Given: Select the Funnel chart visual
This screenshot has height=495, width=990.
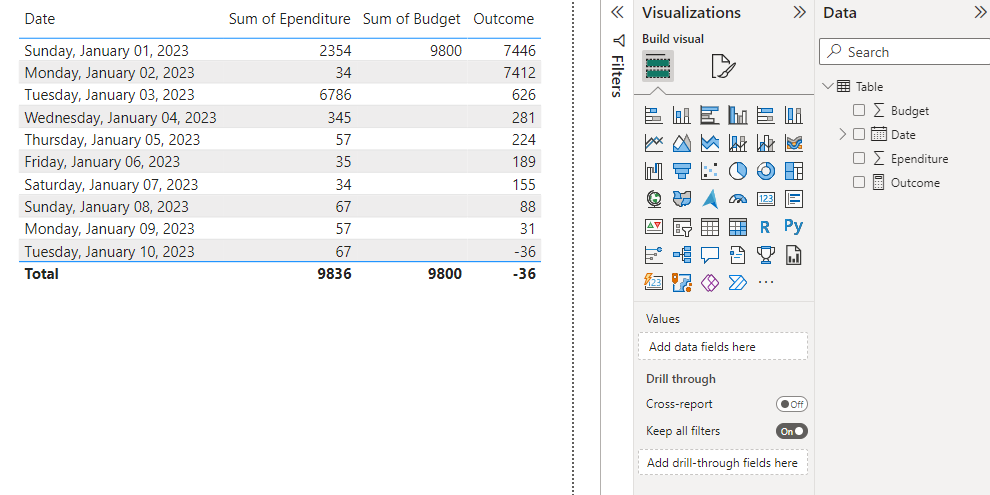Looking at the screenshot, I should pos(681,171).
